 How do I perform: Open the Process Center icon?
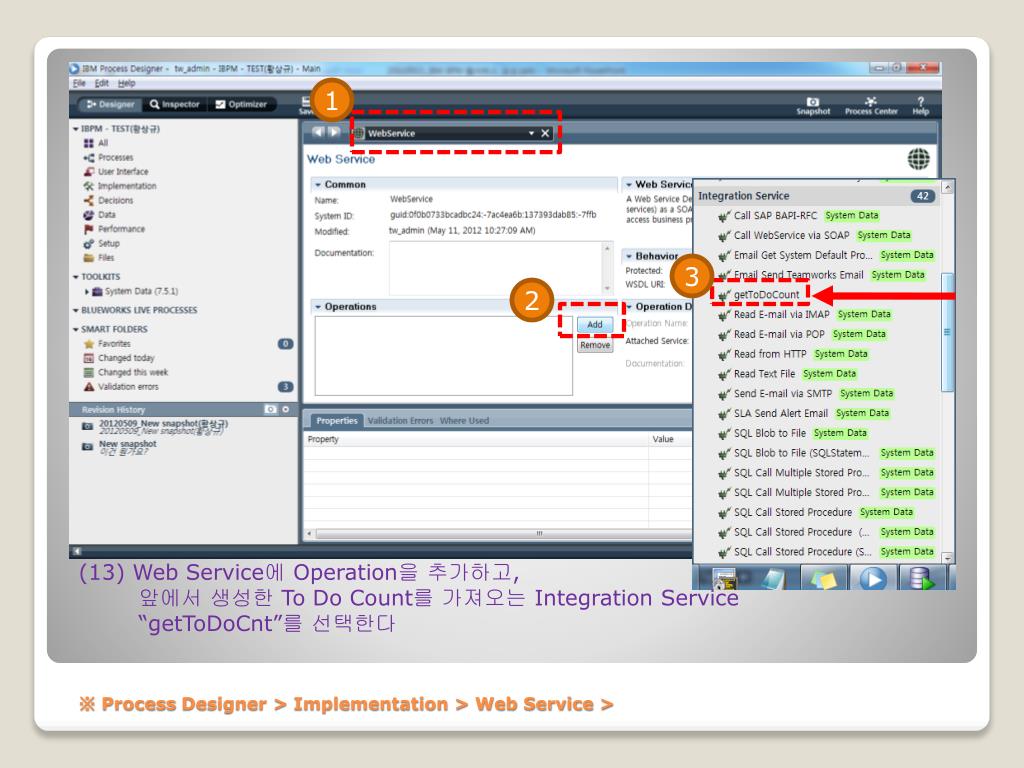[871, 102]
